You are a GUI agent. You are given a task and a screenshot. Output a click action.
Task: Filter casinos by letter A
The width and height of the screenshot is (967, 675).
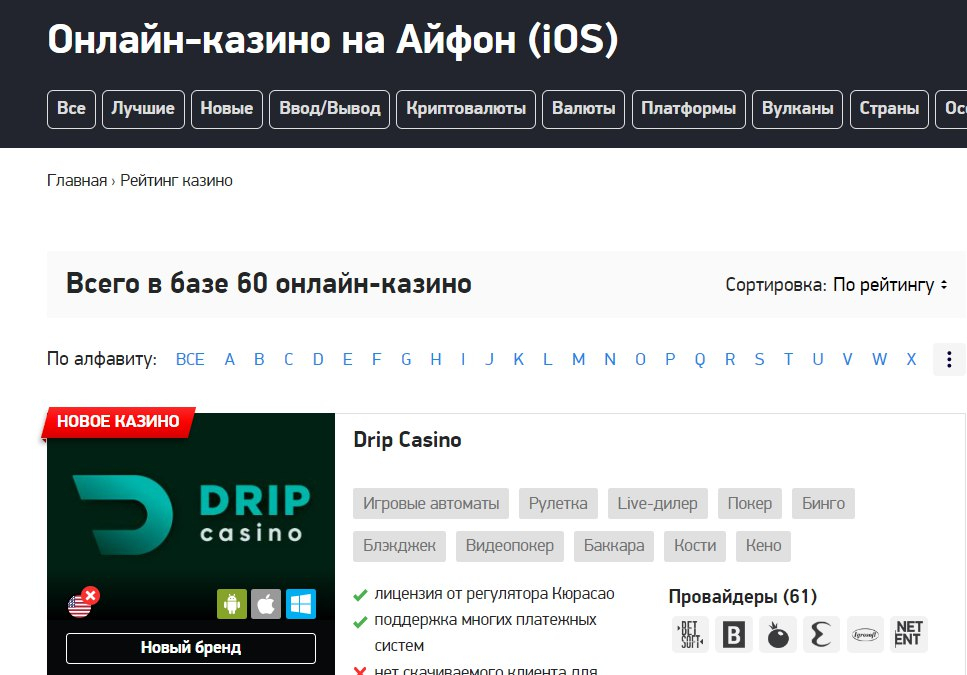pos(229,359)
